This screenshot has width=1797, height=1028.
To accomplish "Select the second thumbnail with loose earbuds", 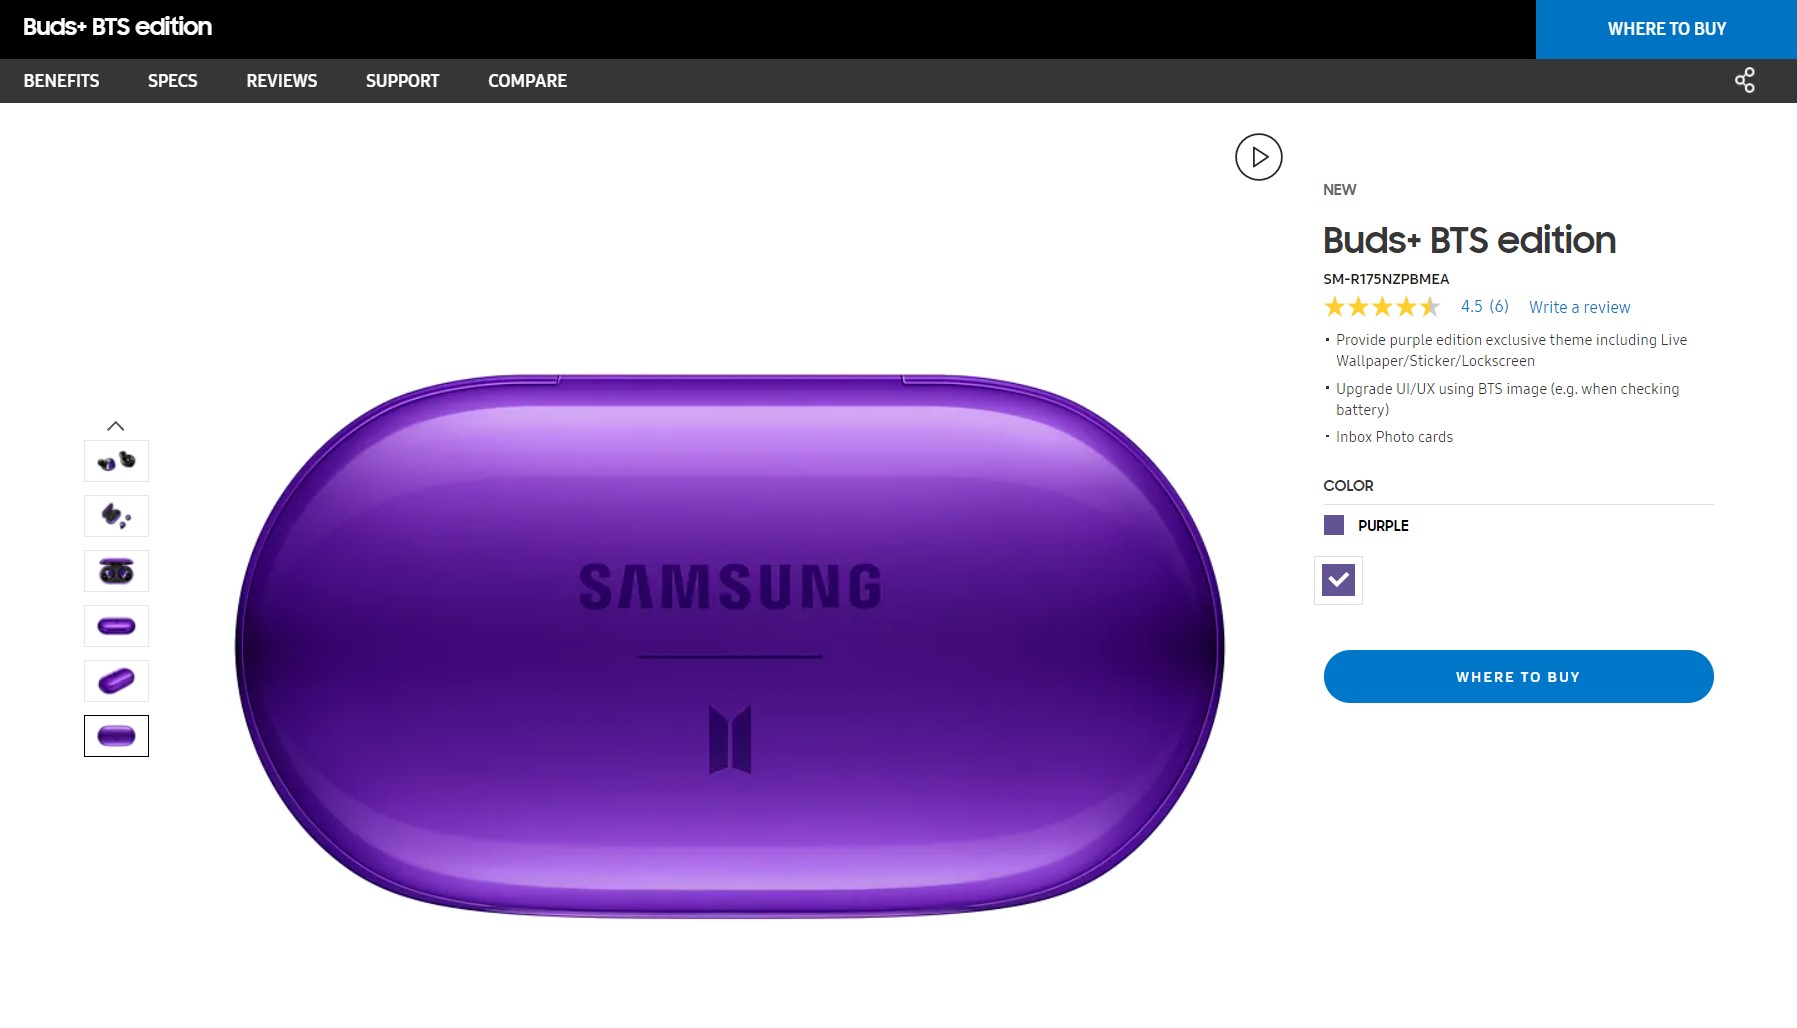I will click(116, 516).
